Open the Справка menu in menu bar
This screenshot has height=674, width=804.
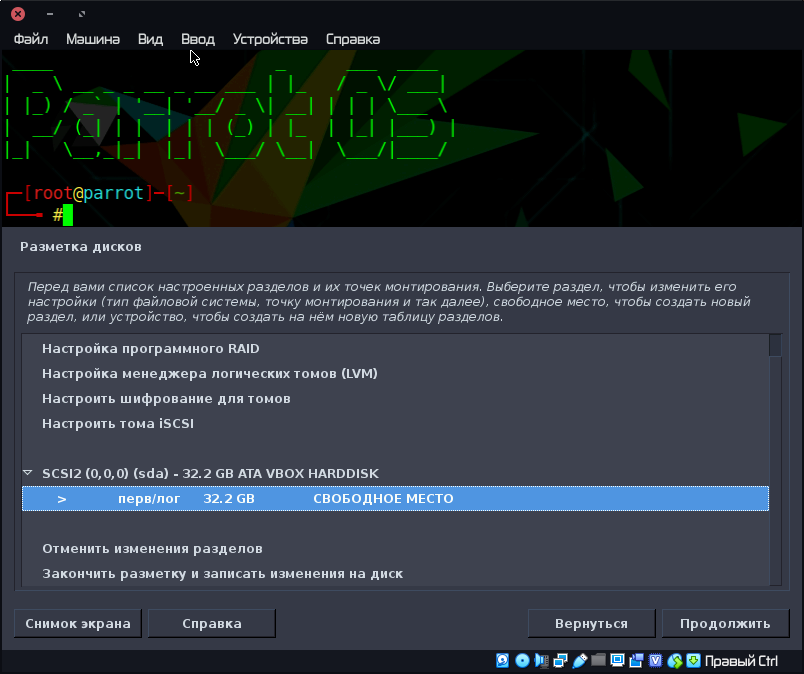pyautogui.click(x=353, y=39)
